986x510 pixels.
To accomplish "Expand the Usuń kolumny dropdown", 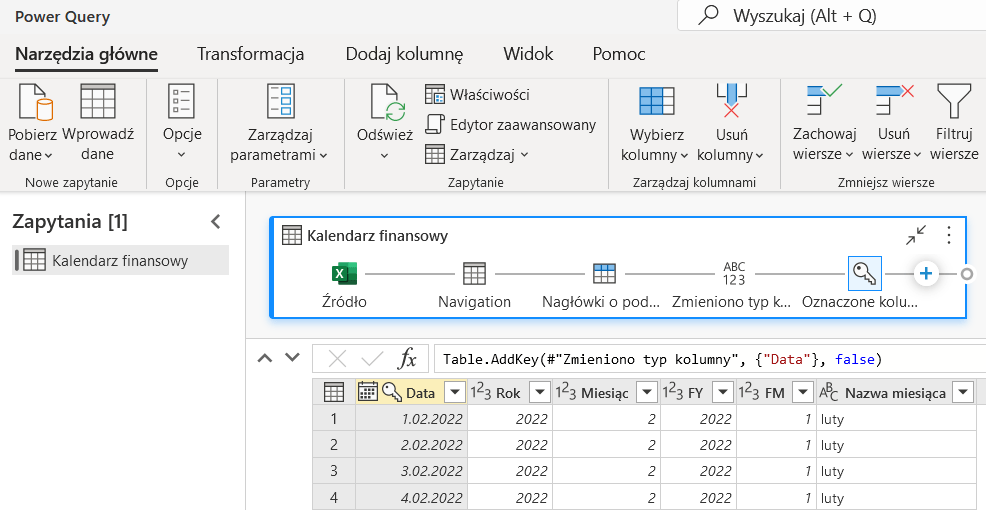I will click(730, 155).
